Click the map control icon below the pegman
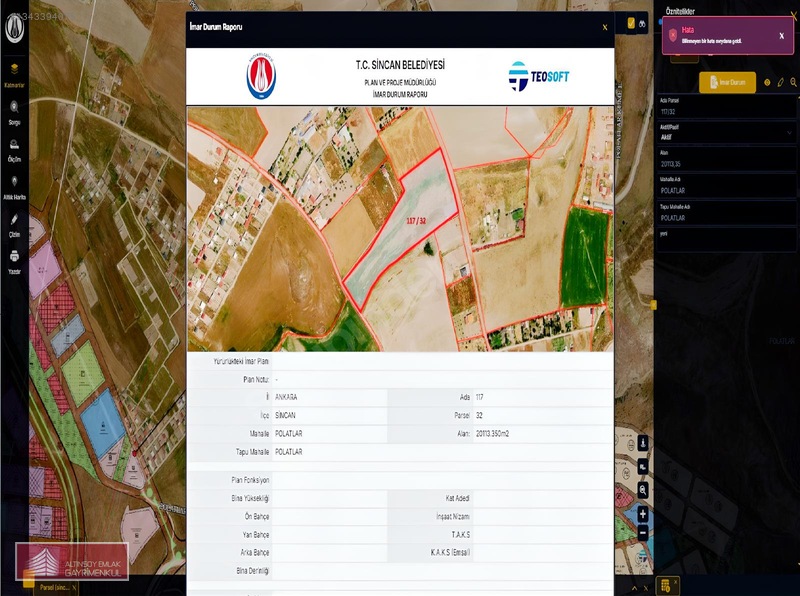 [x=643, y=466]
